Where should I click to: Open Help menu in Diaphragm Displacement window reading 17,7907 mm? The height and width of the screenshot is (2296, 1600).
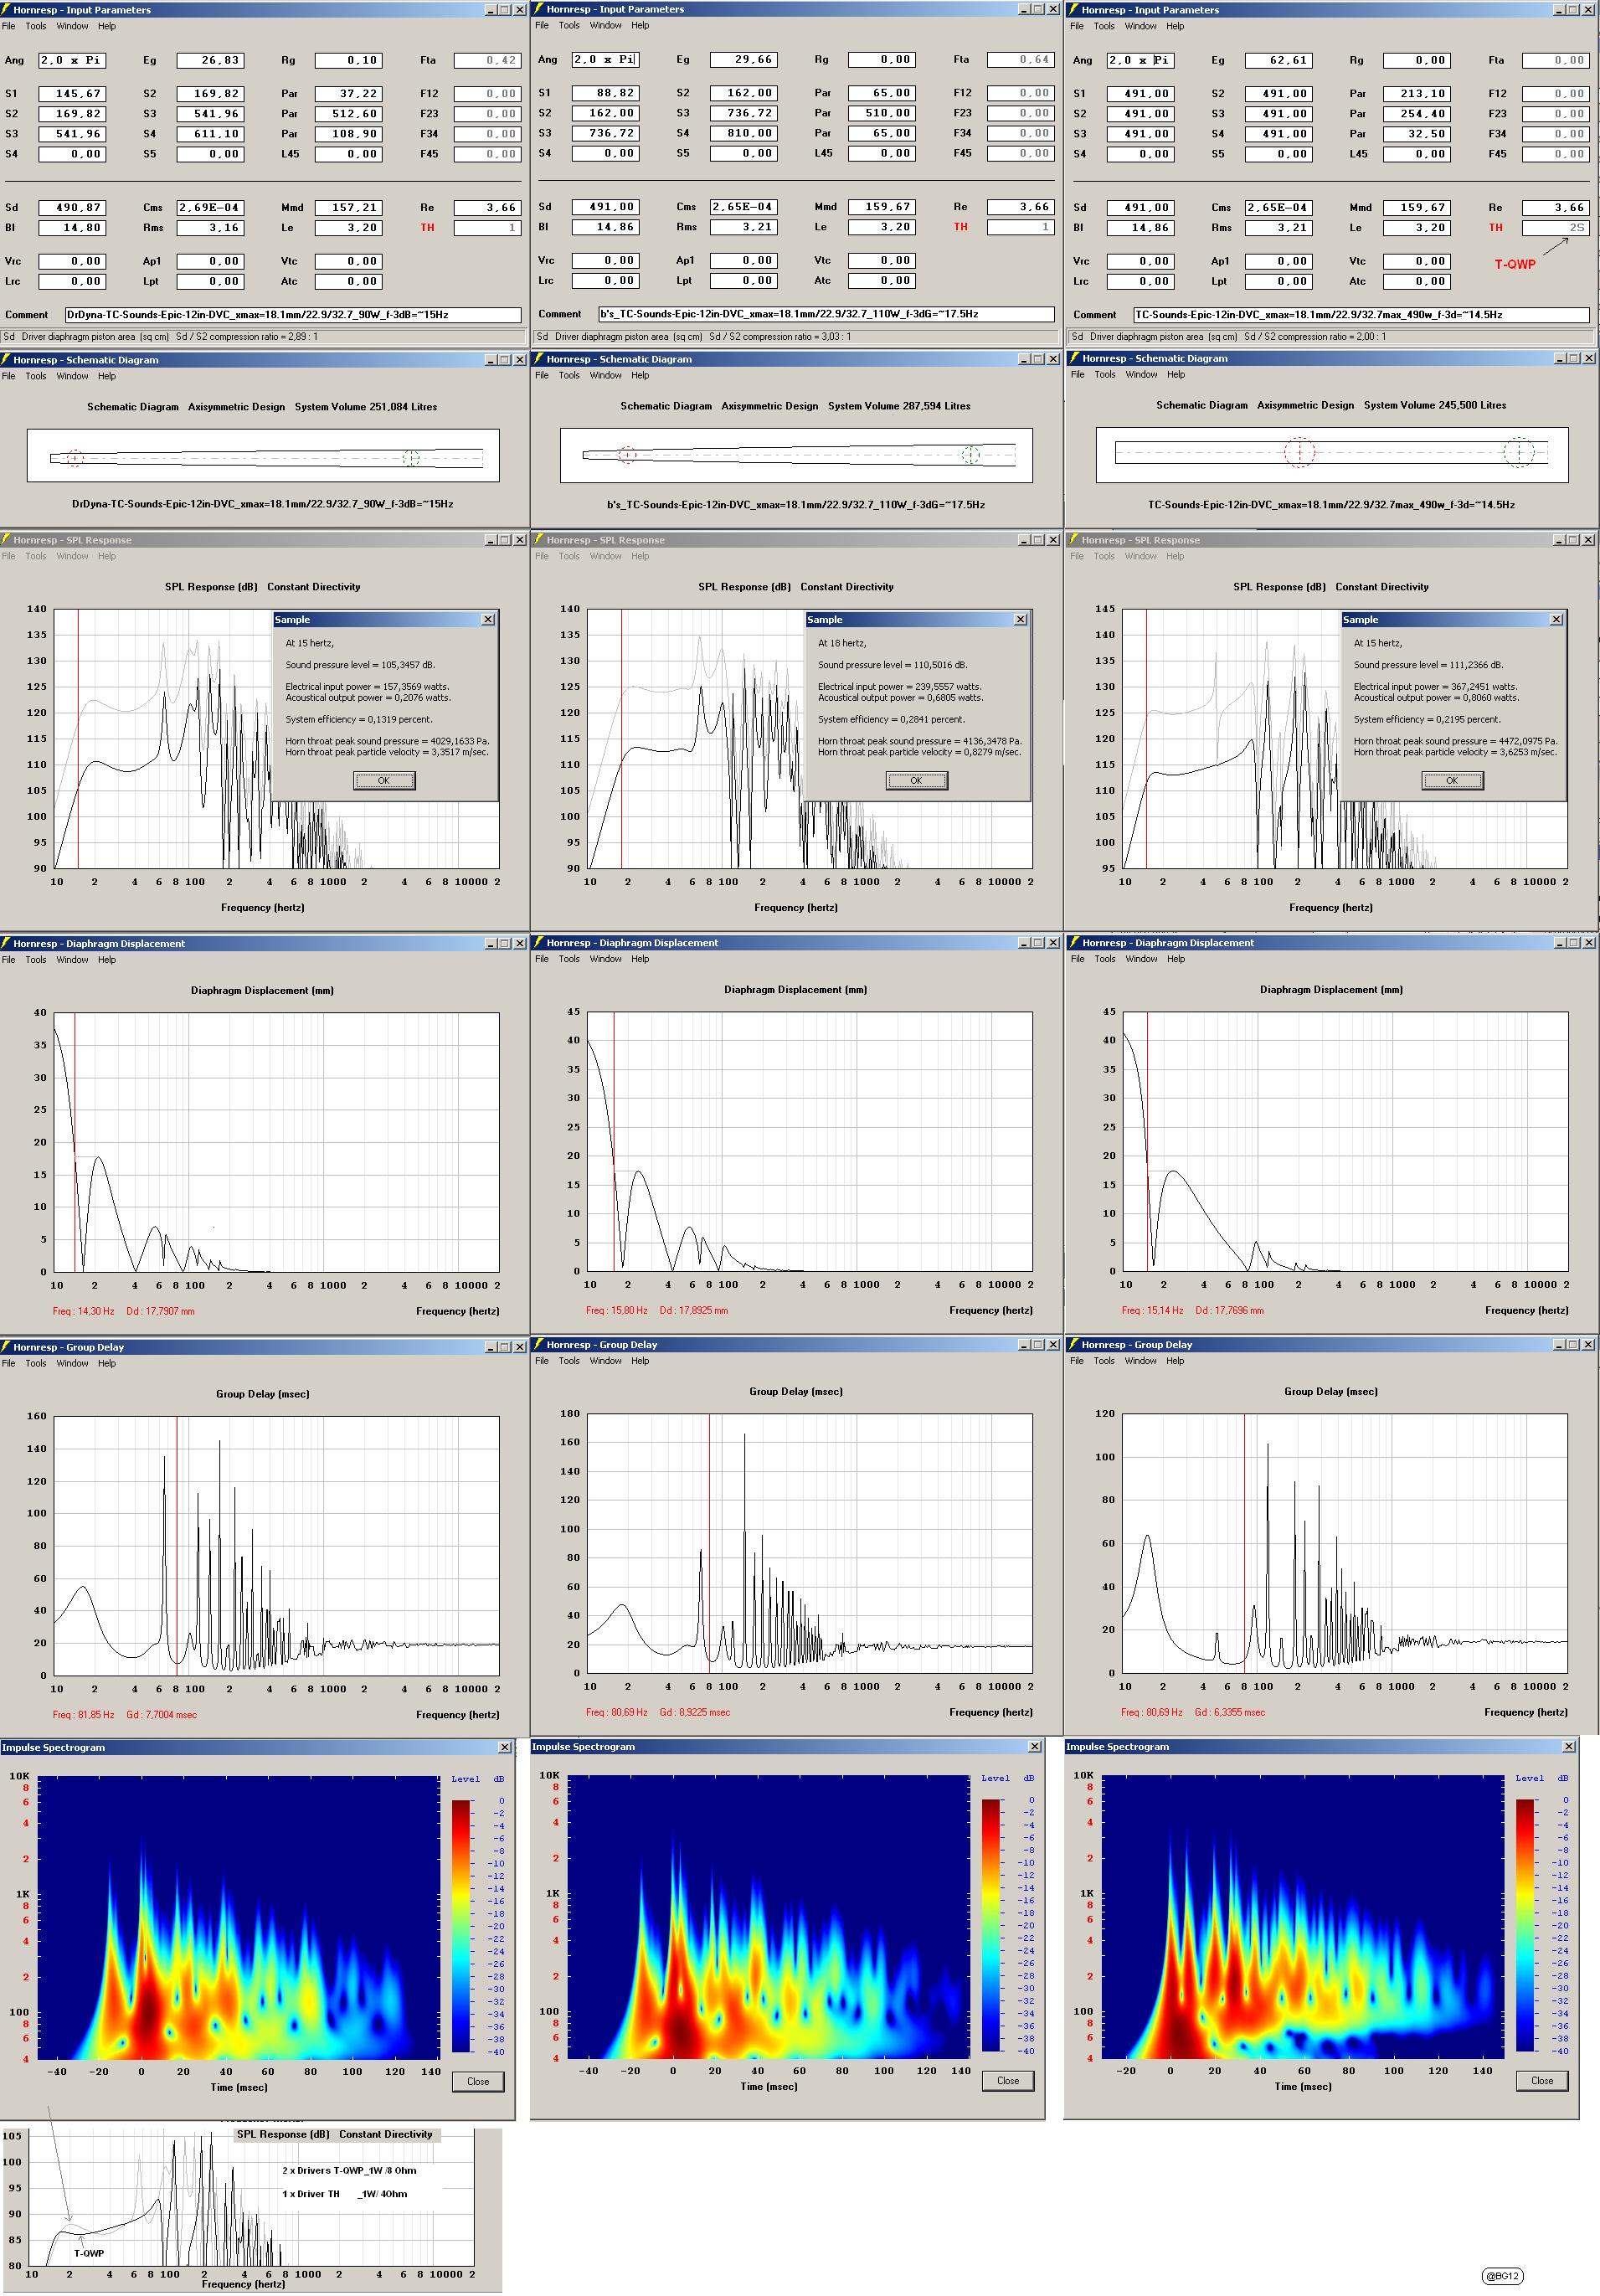(x=107, y=960)
